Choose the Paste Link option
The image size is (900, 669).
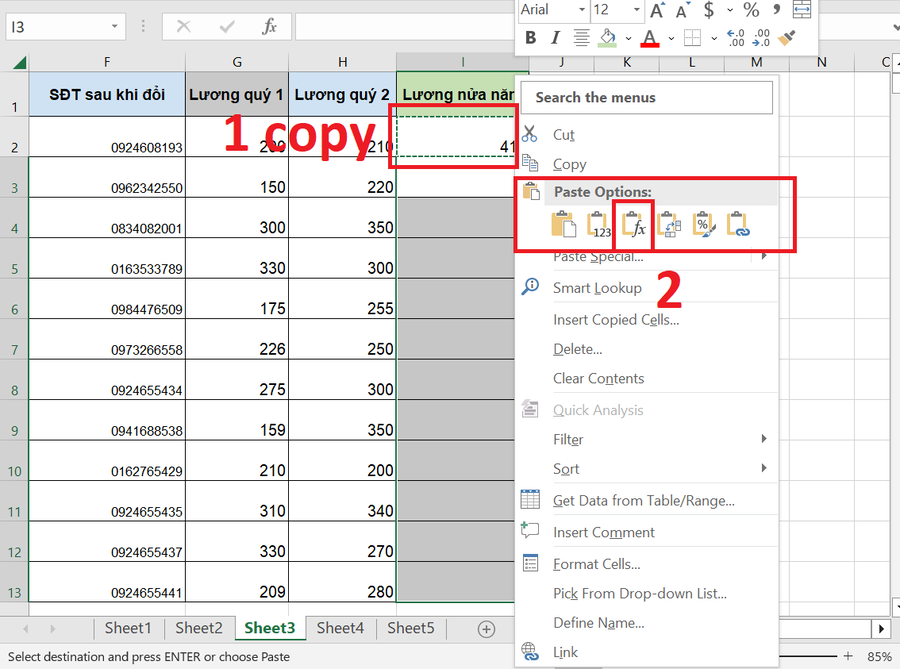pos(738,224)
